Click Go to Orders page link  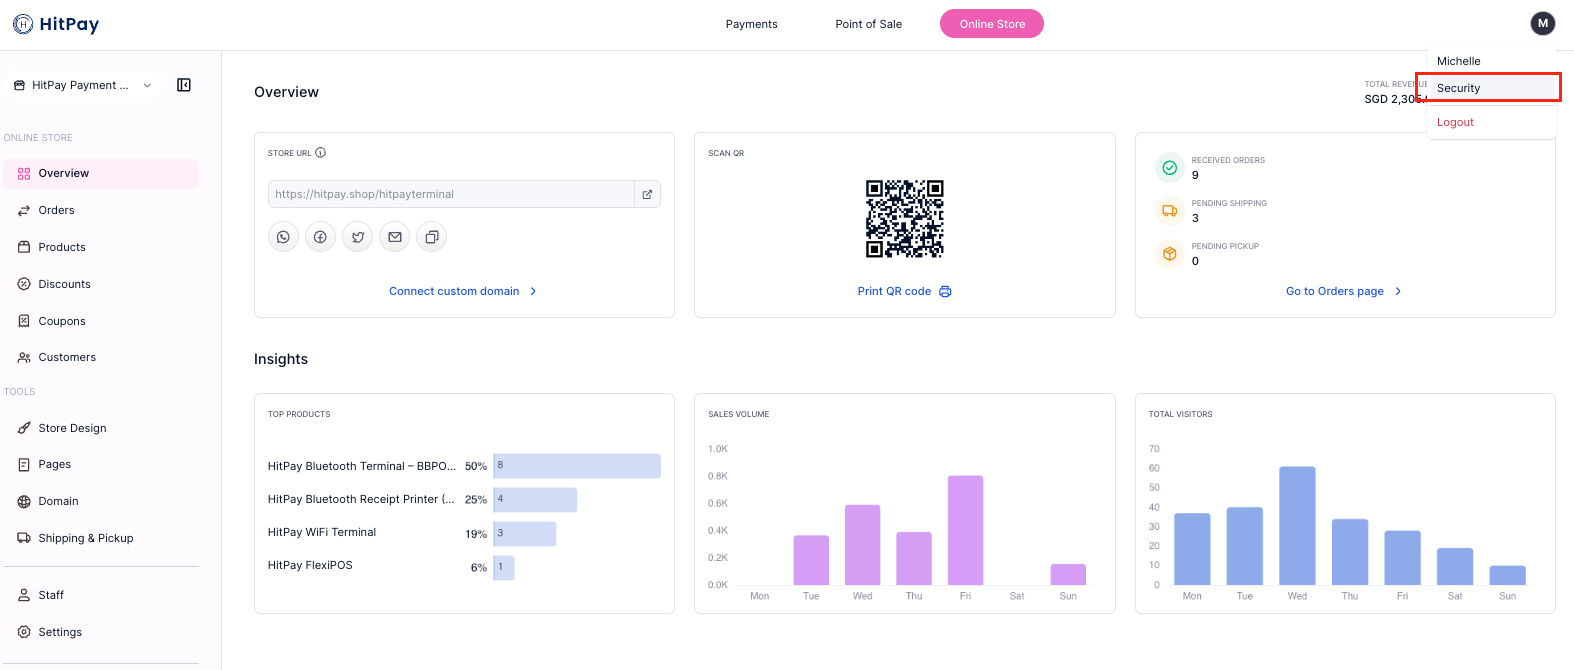point(1344,291)
